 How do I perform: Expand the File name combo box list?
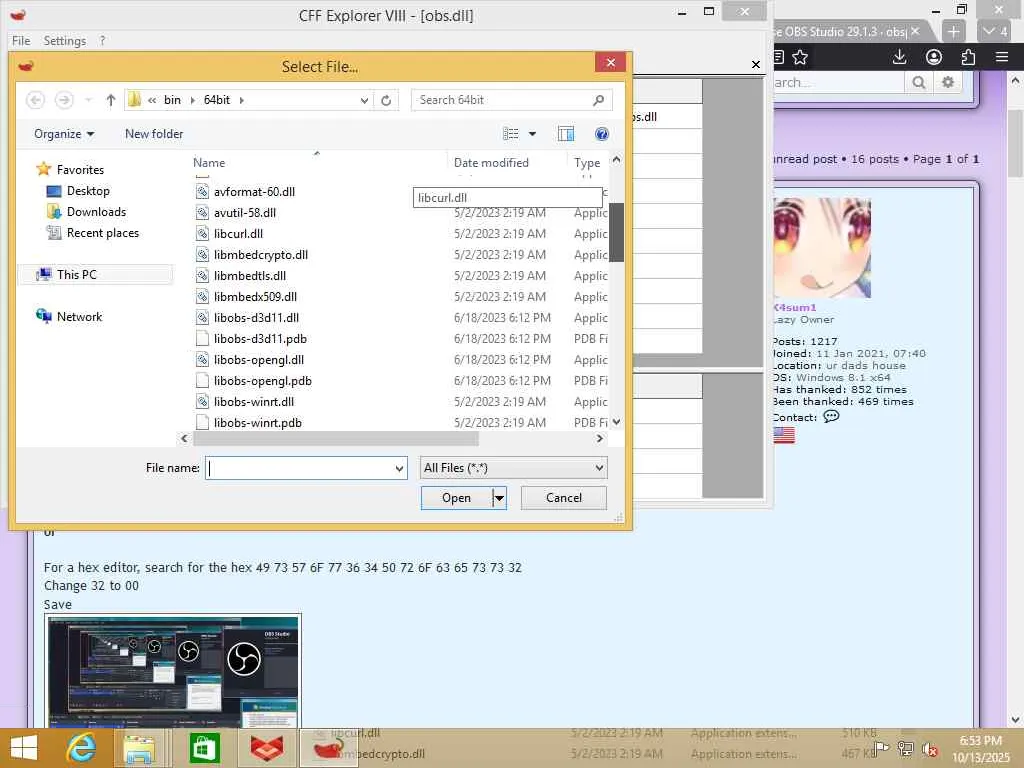coord(398,468)
